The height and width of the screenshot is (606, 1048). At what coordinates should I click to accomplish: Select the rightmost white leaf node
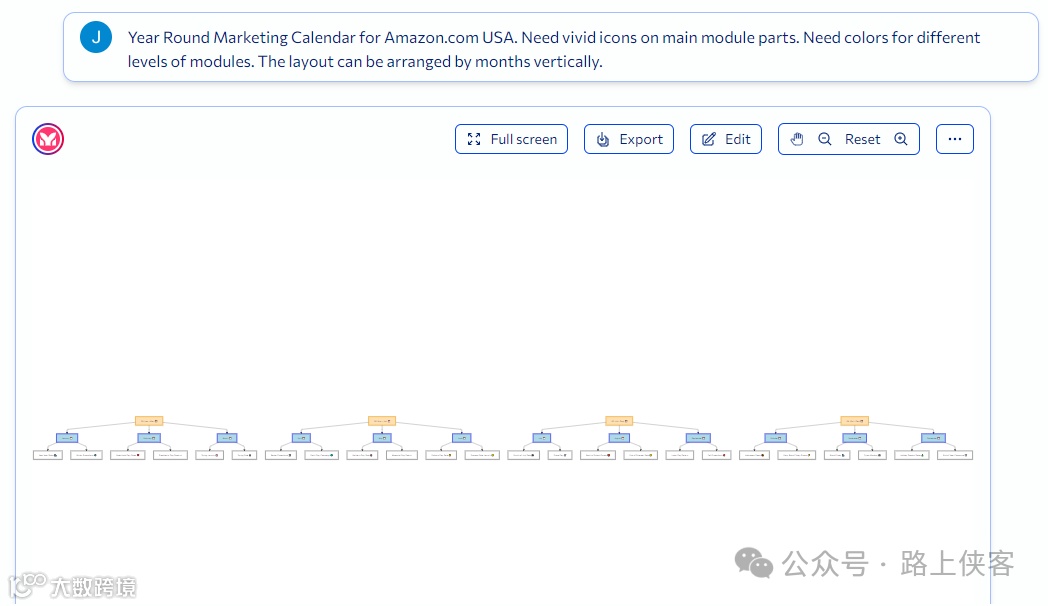pos(955,455)
